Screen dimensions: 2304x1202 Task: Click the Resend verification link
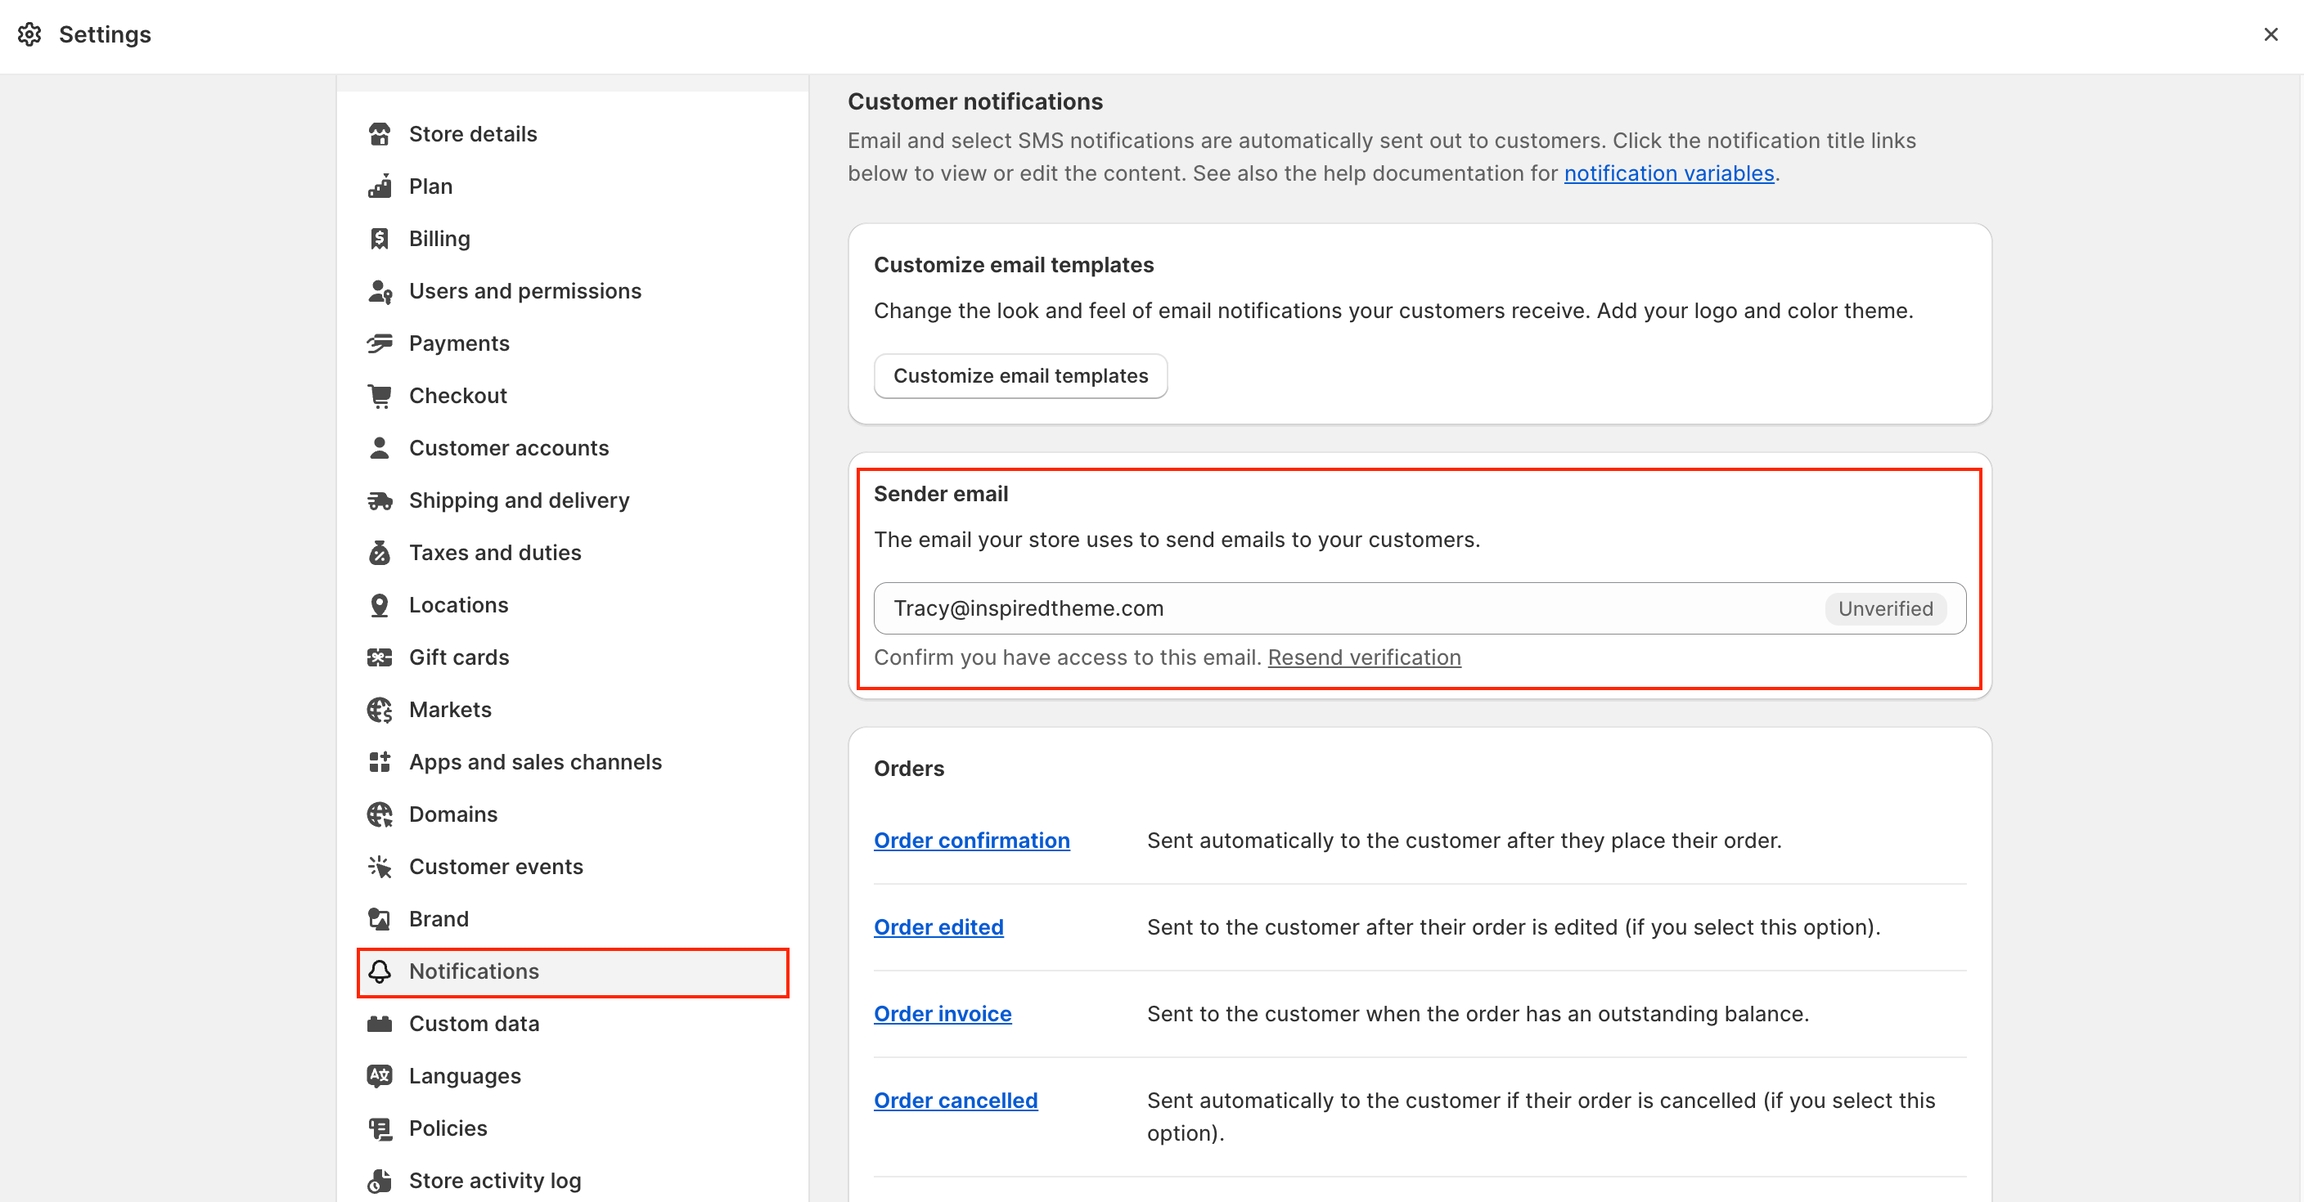coord(1364,657)
